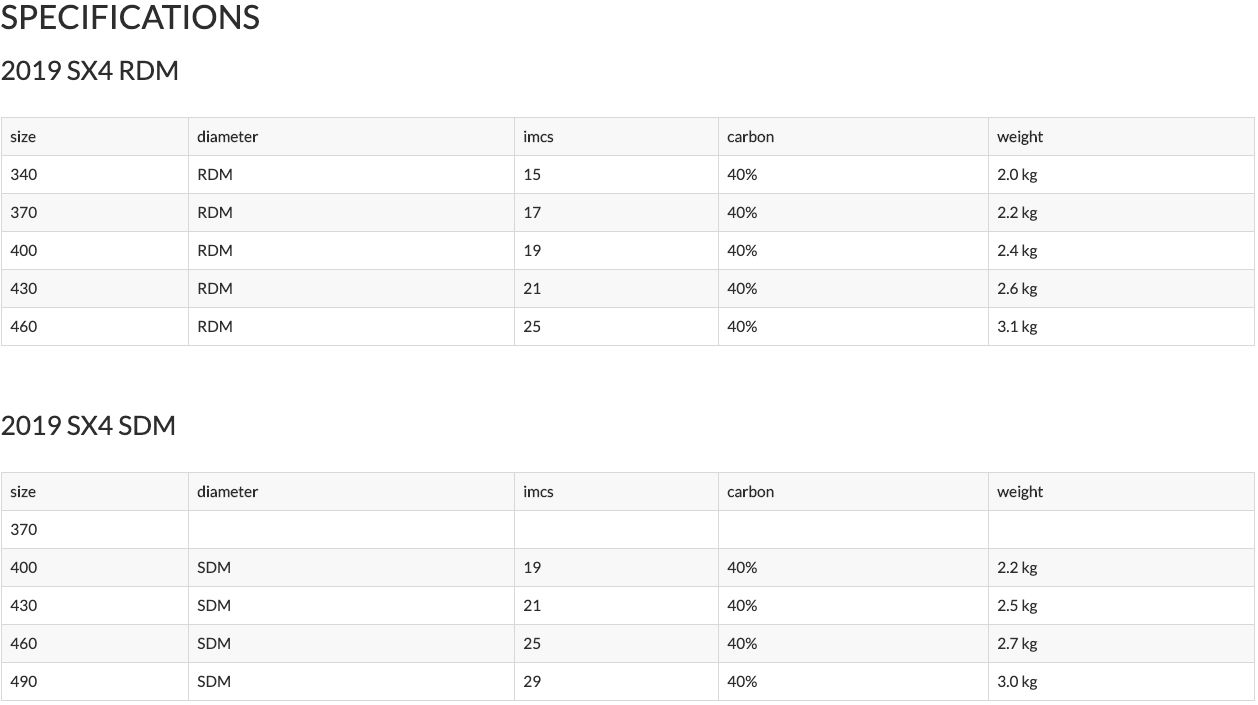Select the diameter header in SDM table
1258x705 pixels.
click(227, 492)
